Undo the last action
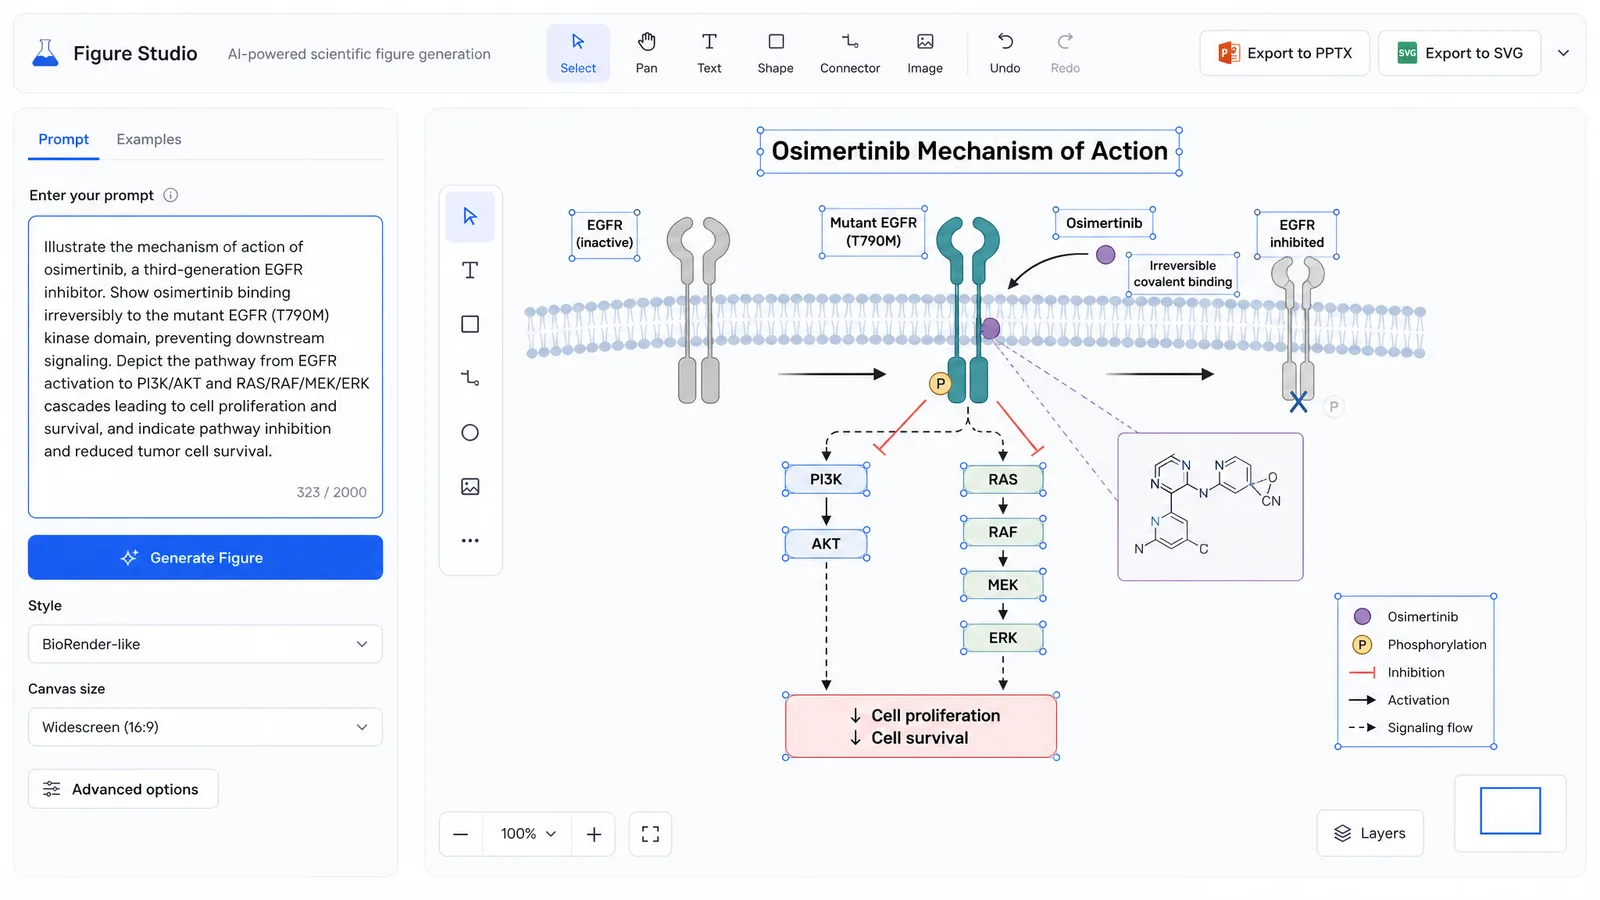The image size is (1600, 900). point(1005,53)
